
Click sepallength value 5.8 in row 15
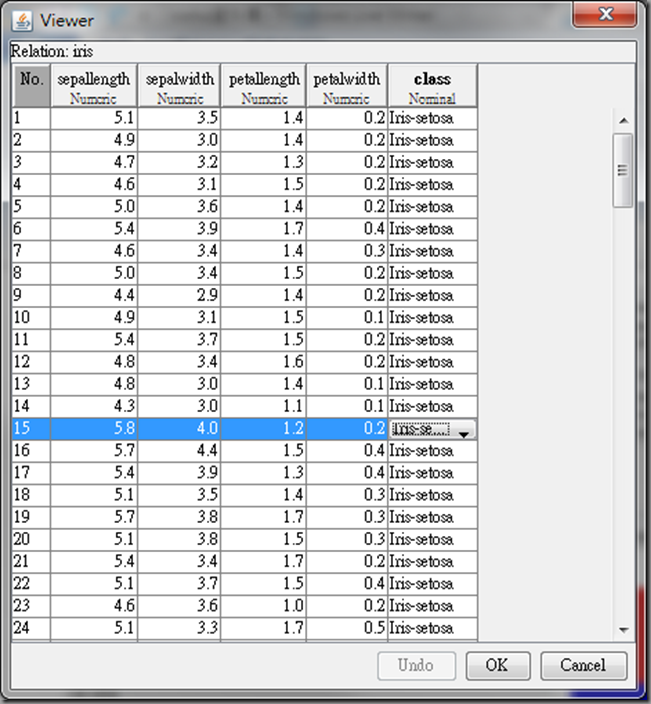tap(94, 428)
